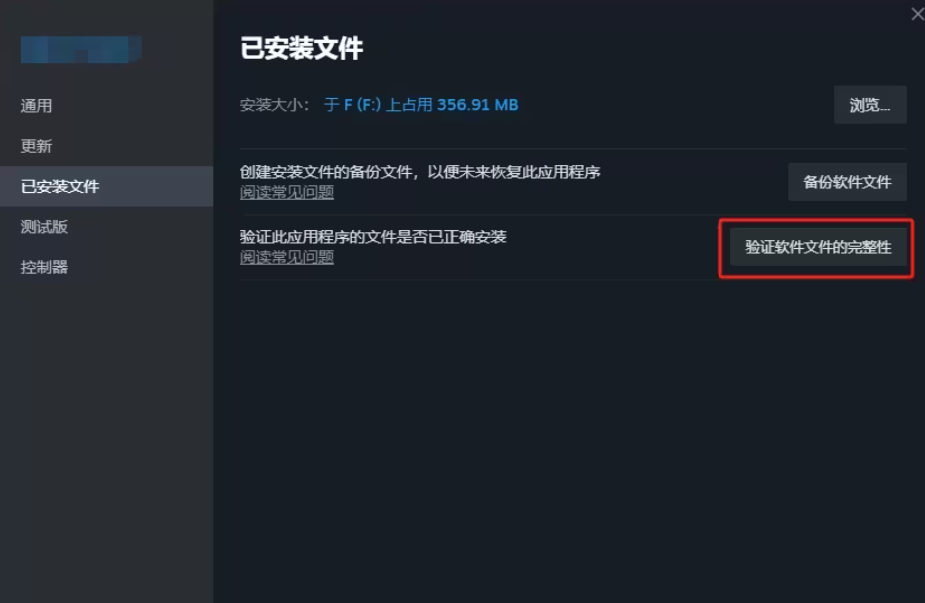Viewport: 925px width, 603px height.
Task: Close the properties window with the X
Action: (x=917, y=14)
